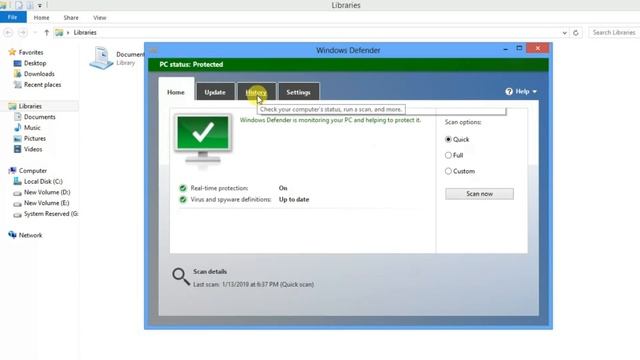Viewport: 640px width, 360px height.
Task: Select Computer in the navigation pane
Action: click(33, 171)
